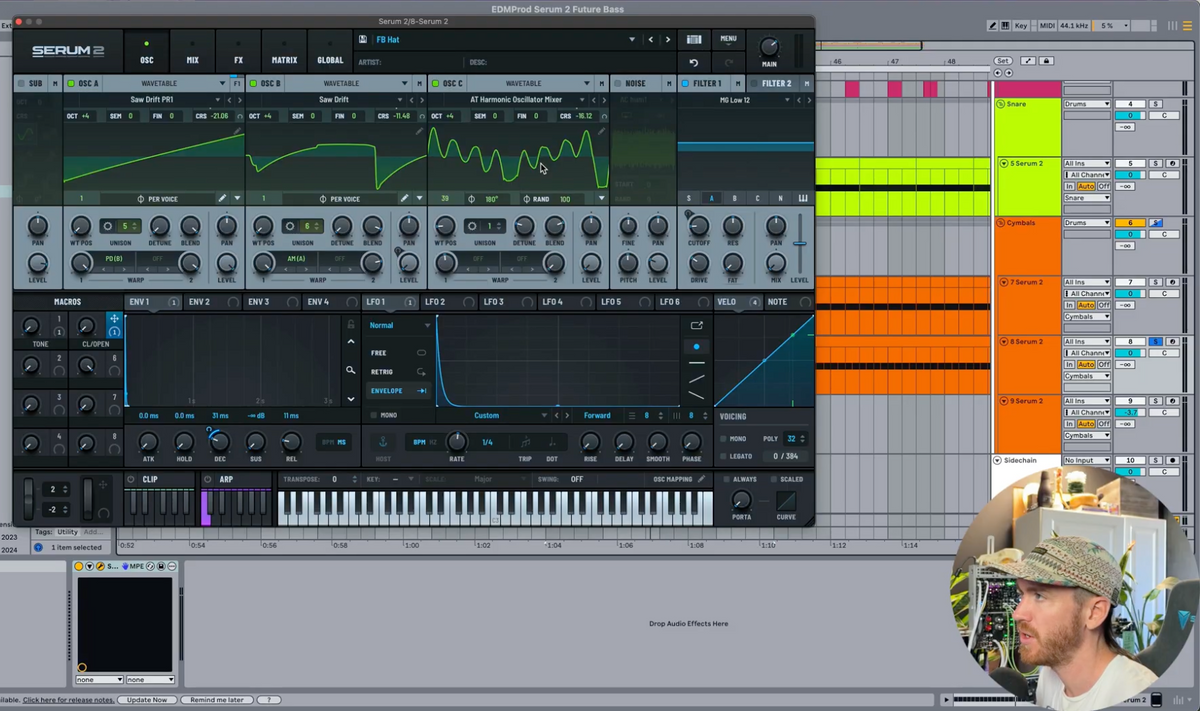Toggle the ARP power button
Screen dimensions: 1200x711
209,479
